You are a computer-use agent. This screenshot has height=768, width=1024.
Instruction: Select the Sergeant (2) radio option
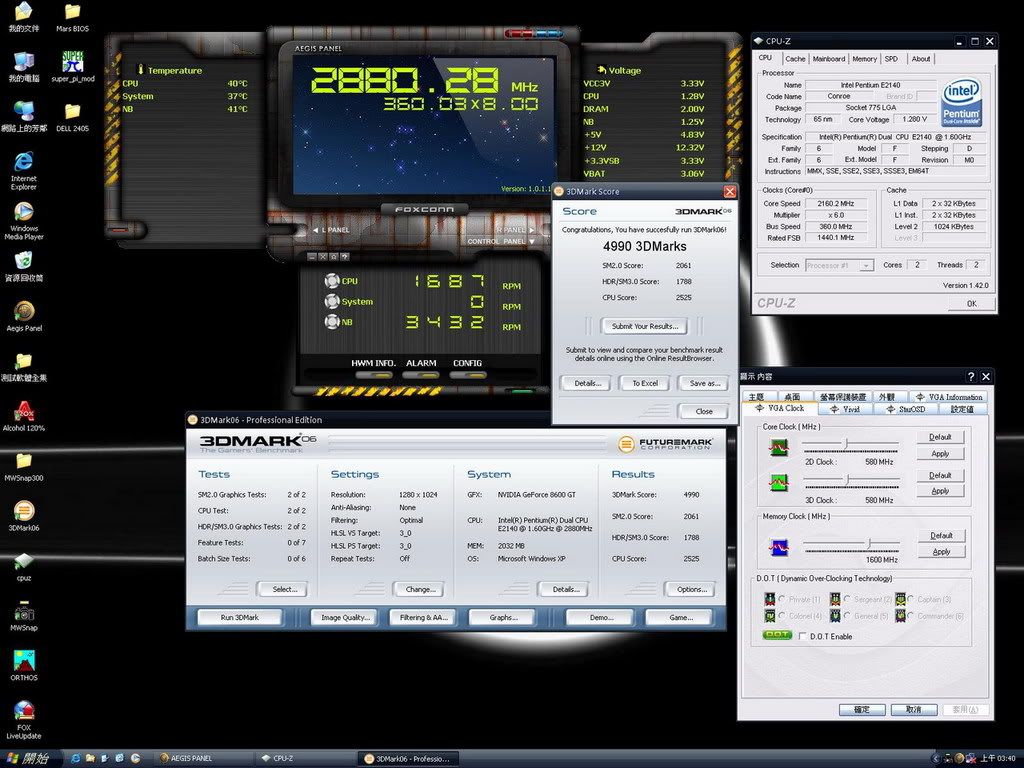click(847, 599)
